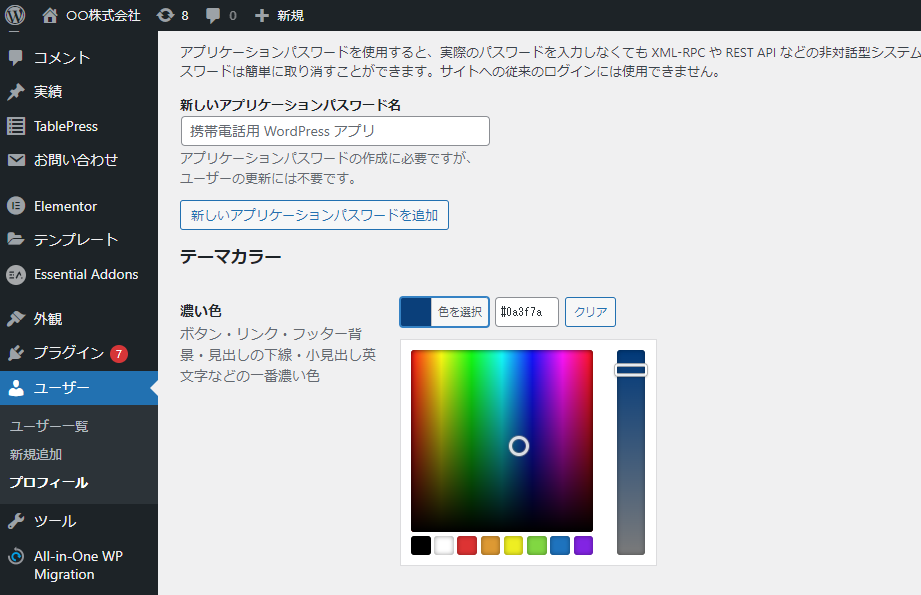Open the 外観 appearance menu
Image resolution: width=921 pixels, height=595 pixels.
click(48, 319)
